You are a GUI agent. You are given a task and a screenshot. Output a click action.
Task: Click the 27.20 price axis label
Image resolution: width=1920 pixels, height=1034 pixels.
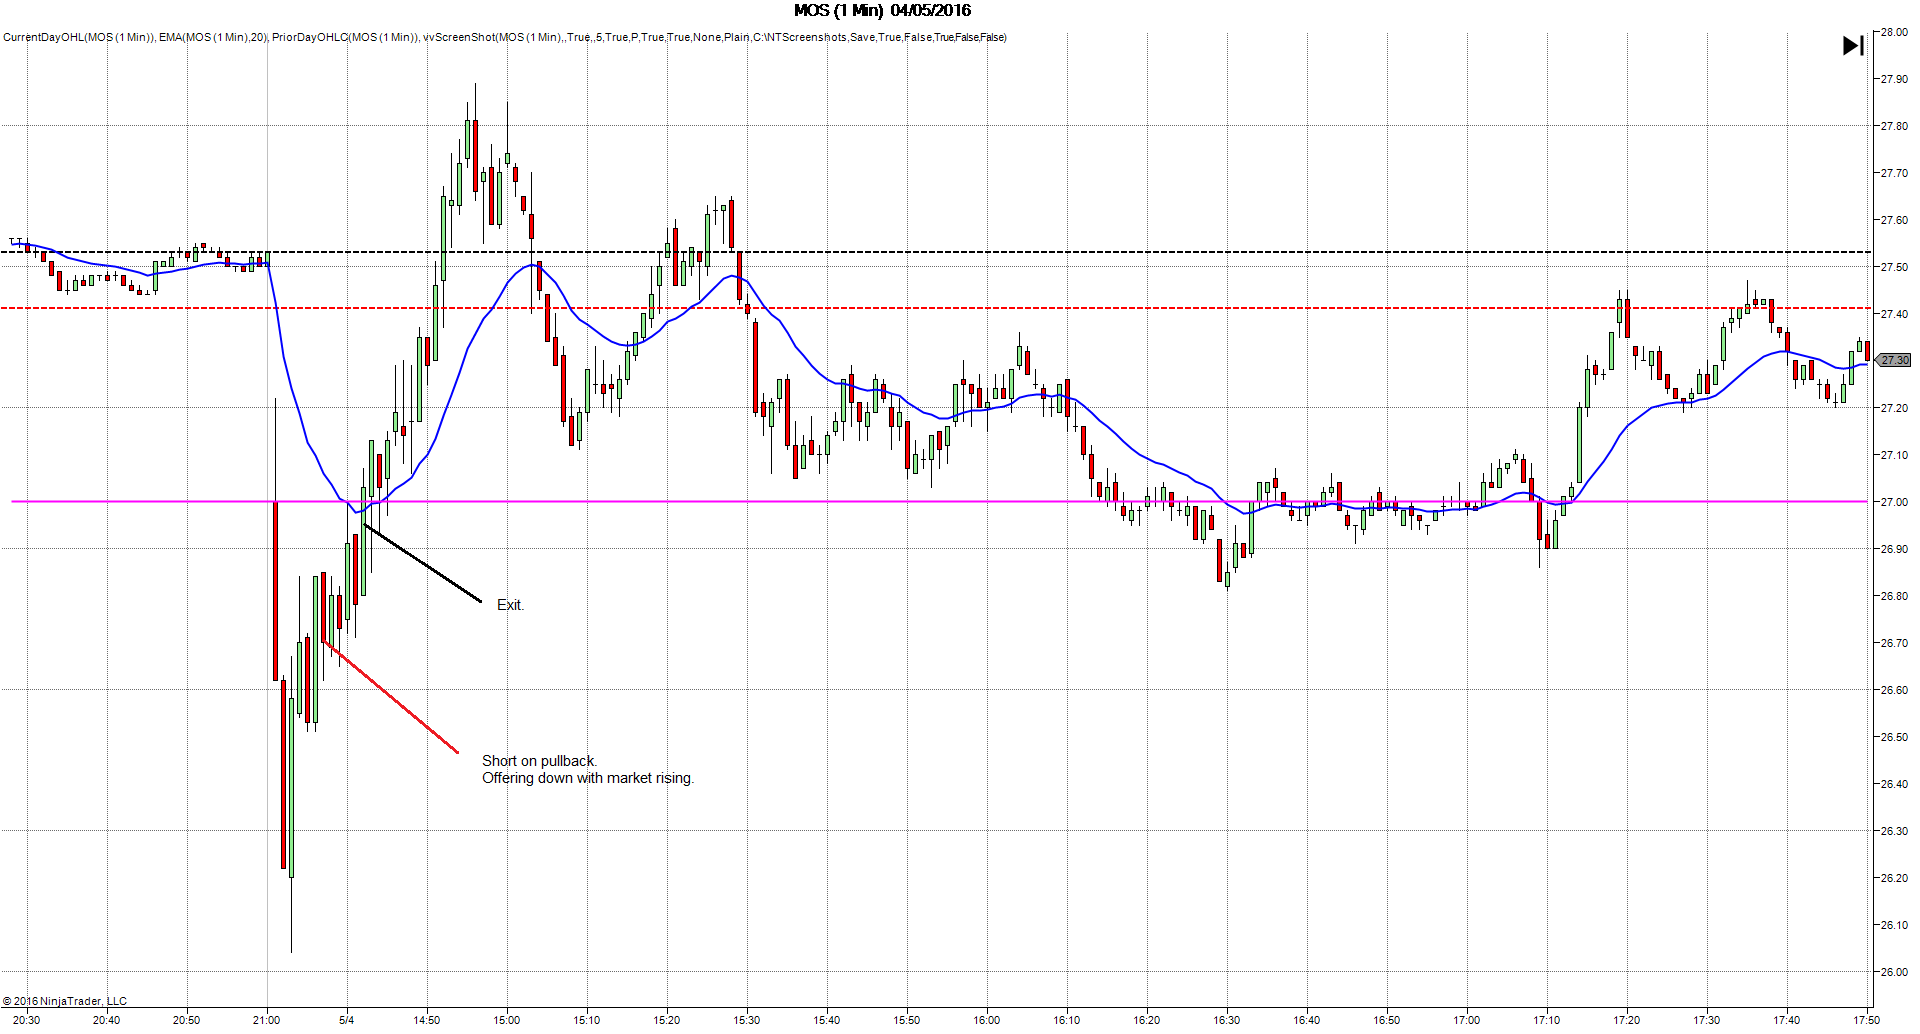(x=1894, y=408)
